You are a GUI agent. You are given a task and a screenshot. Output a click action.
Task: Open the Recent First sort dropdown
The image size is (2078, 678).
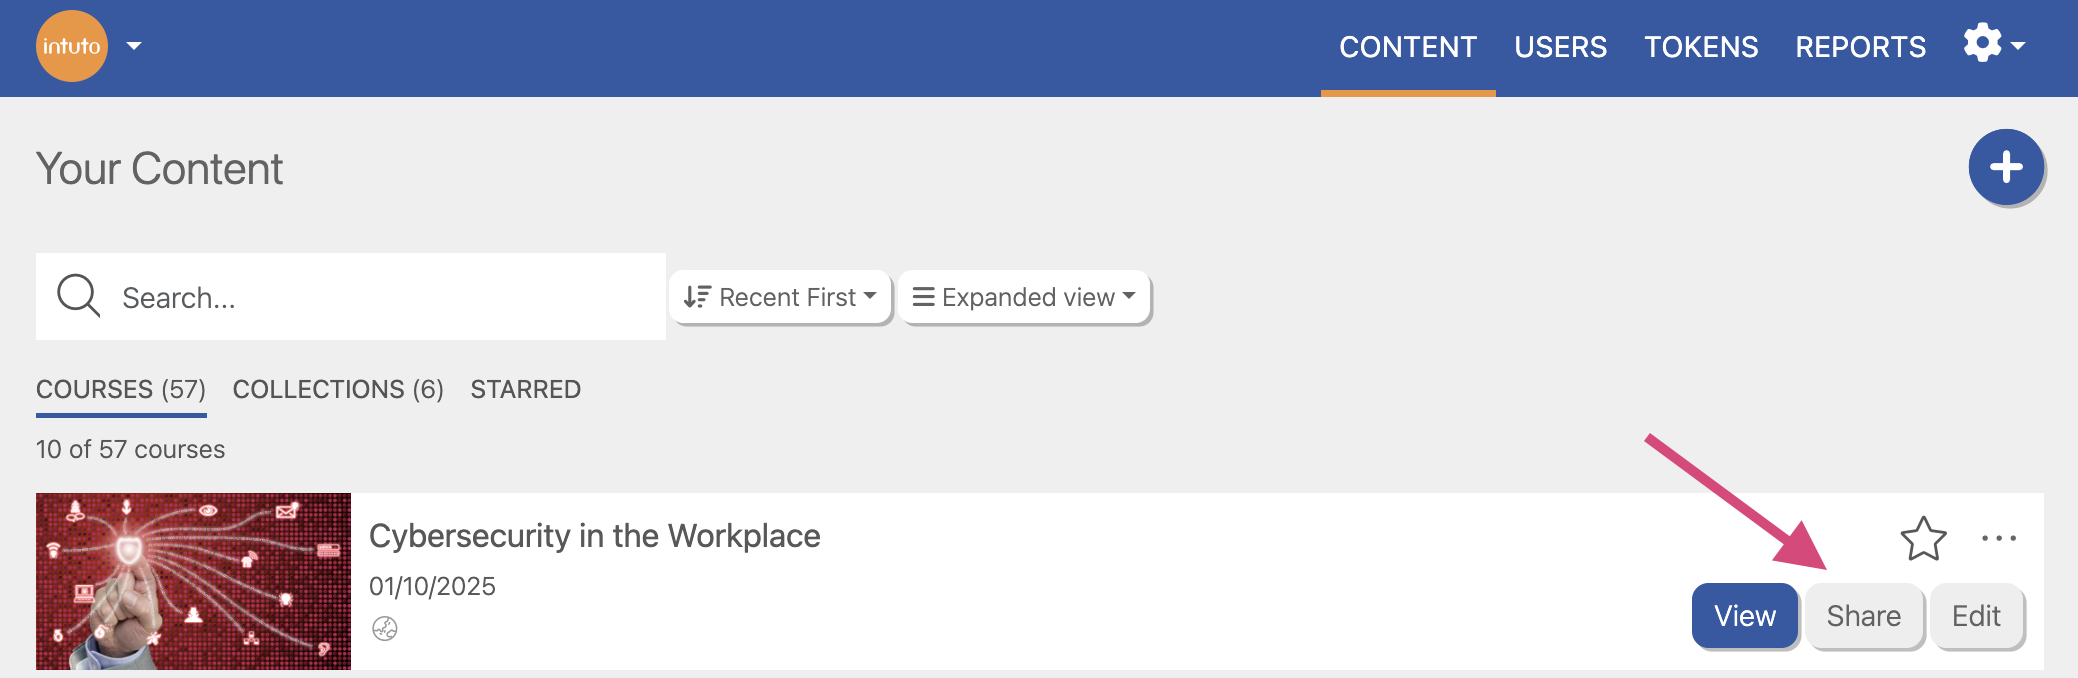780,297
